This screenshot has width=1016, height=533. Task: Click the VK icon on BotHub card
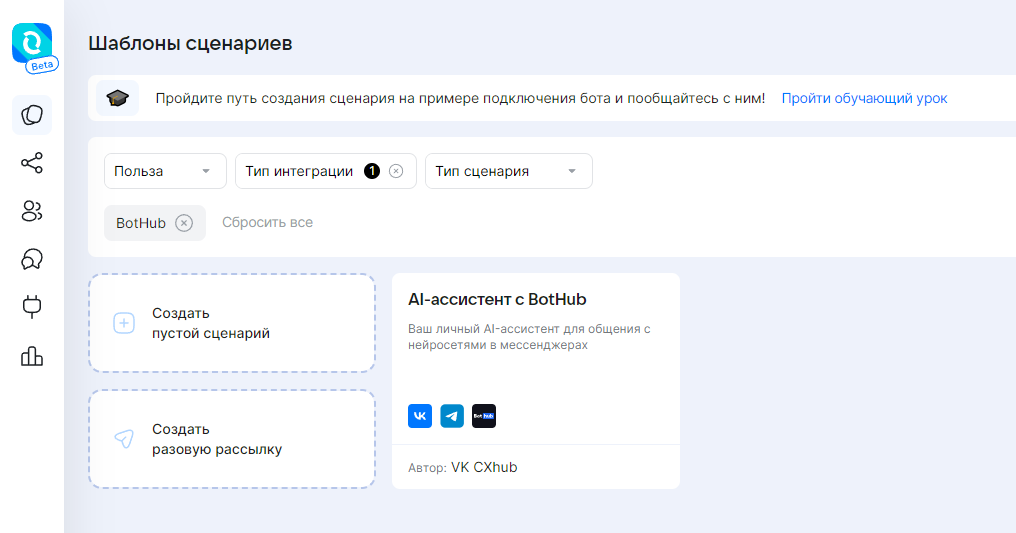point(420,416)
